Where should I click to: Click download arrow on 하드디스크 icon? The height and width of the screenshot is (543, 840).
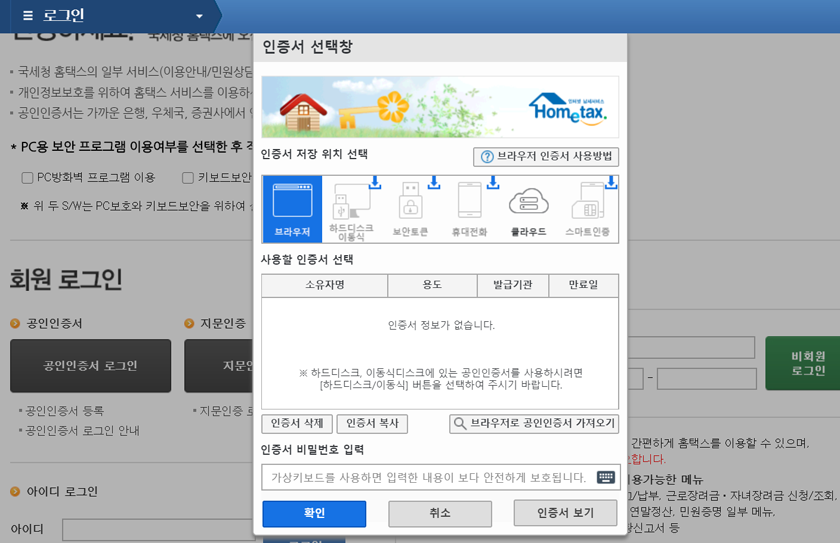375,183
